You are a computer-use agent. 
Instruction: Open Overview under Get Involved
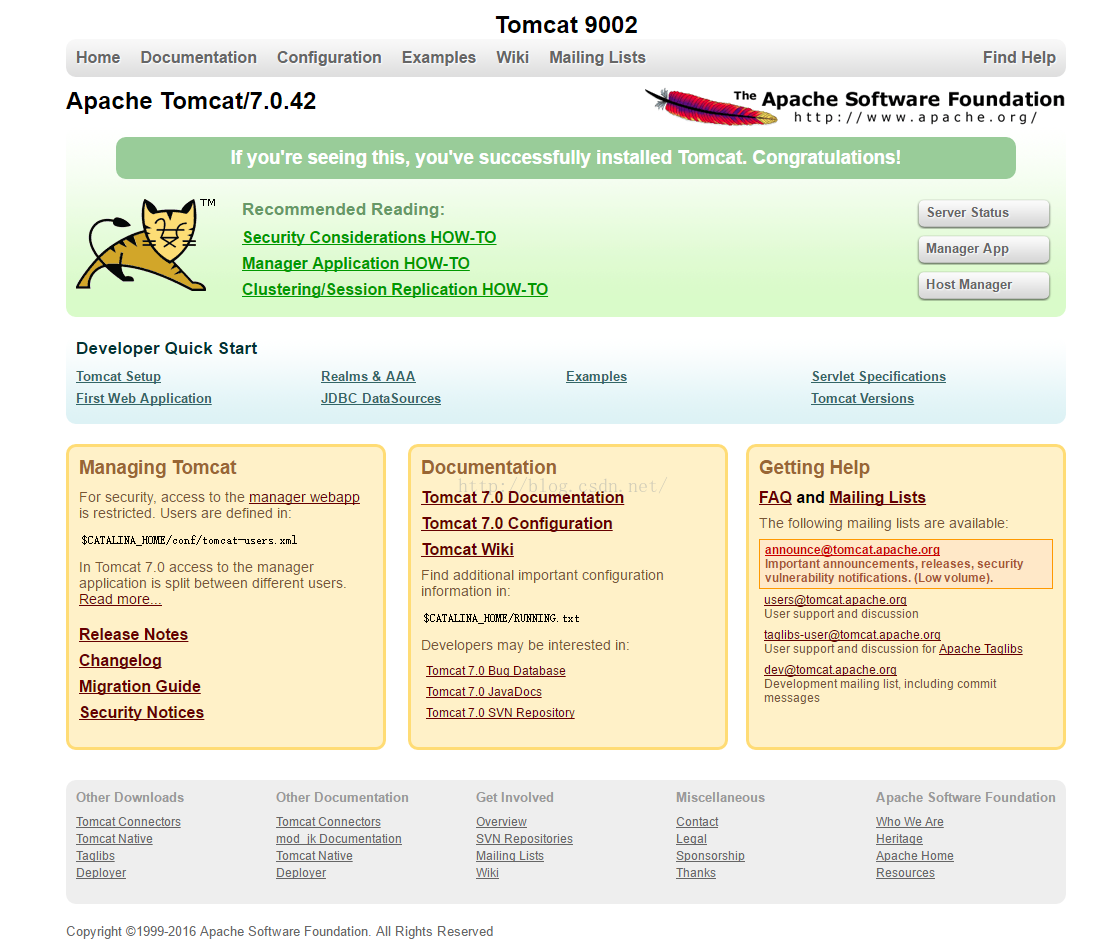point(501,822)
